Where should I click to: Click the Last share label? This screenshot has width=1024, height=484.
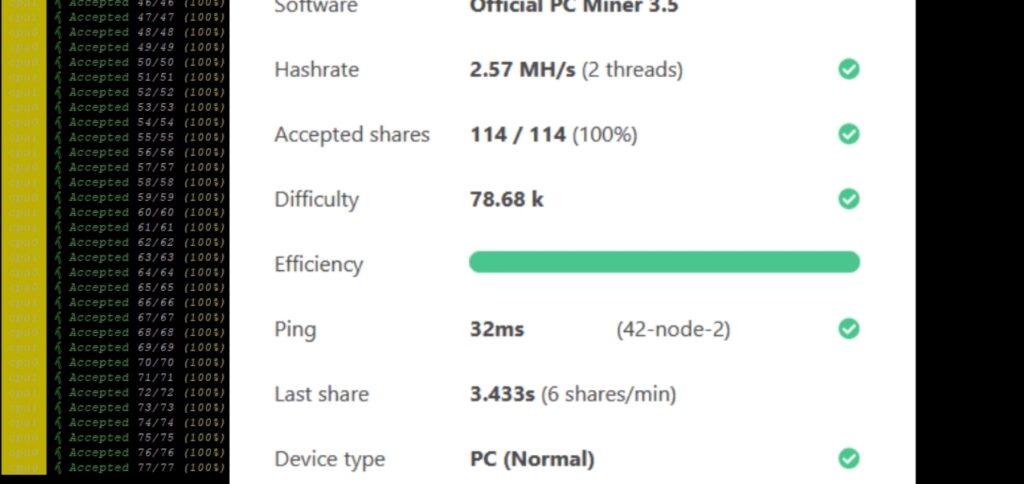321,394
